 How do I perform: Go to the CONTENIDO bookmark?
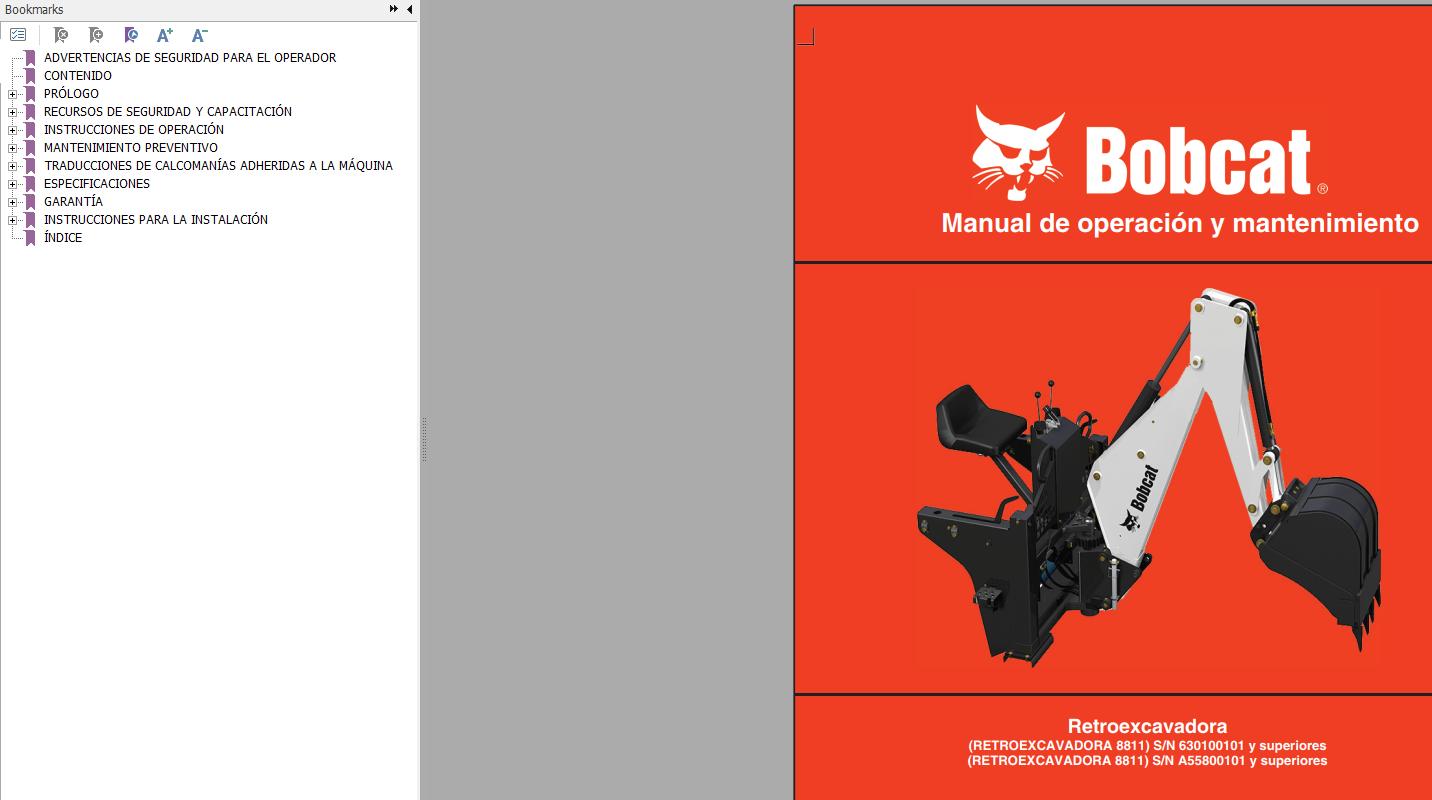point(78,76)
